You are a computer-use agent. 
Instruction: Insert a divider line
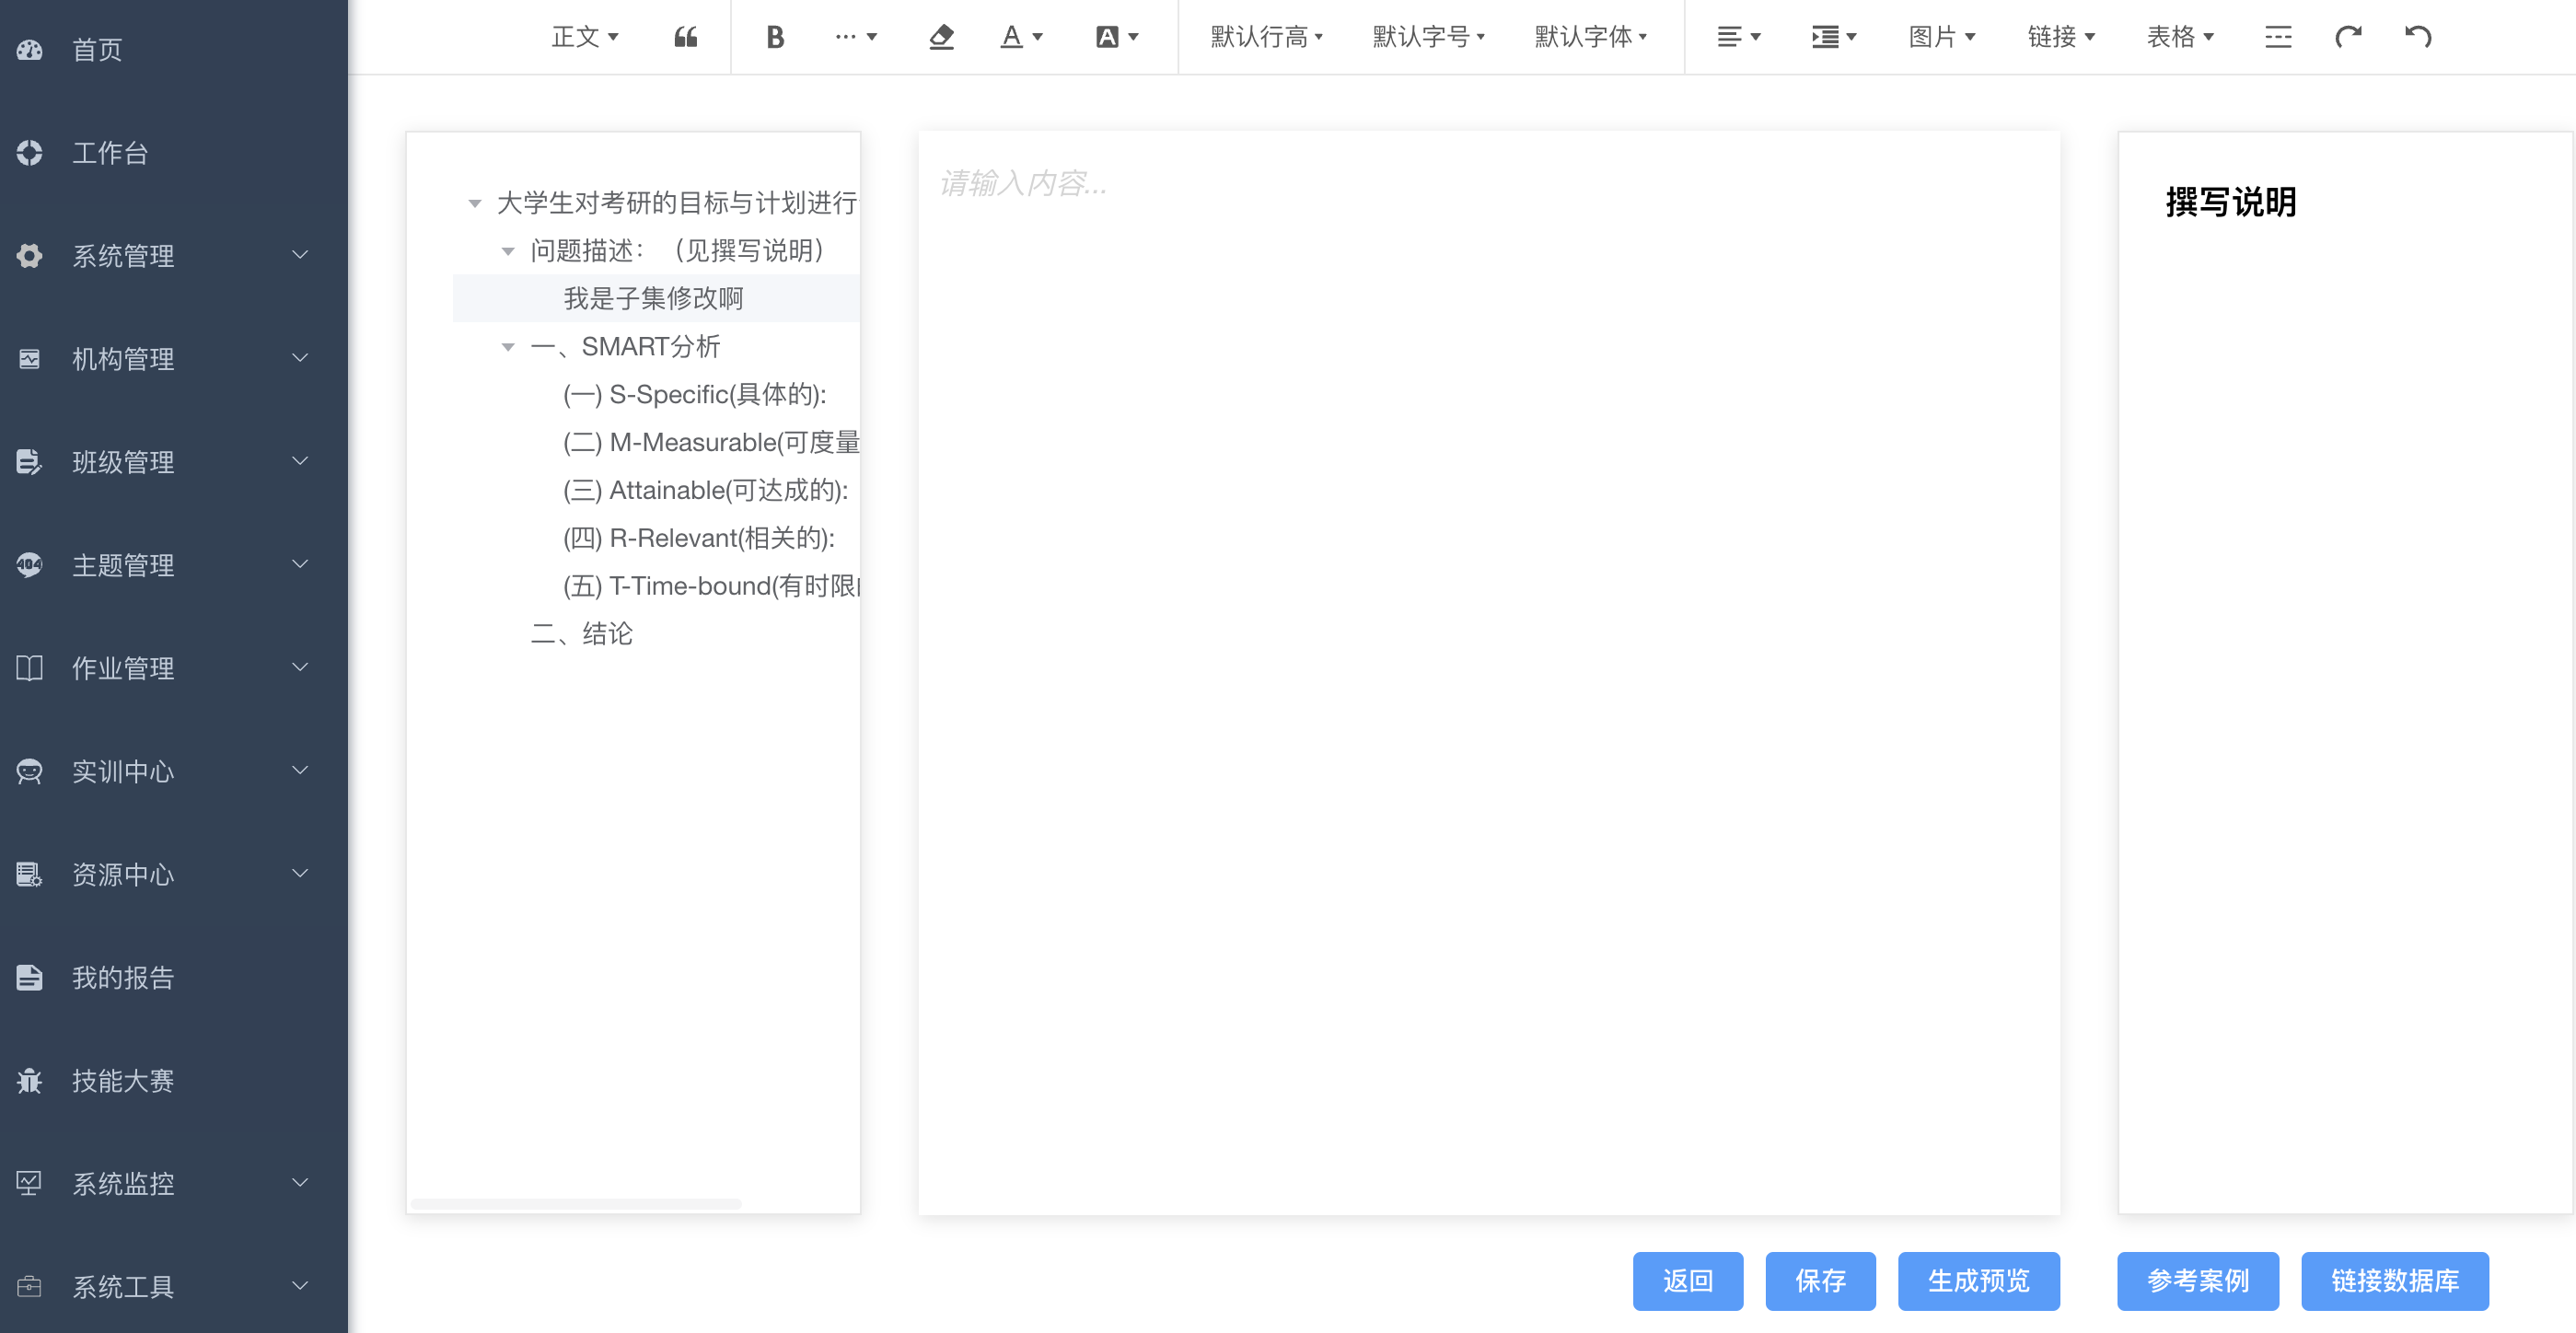pos(2278,37)
